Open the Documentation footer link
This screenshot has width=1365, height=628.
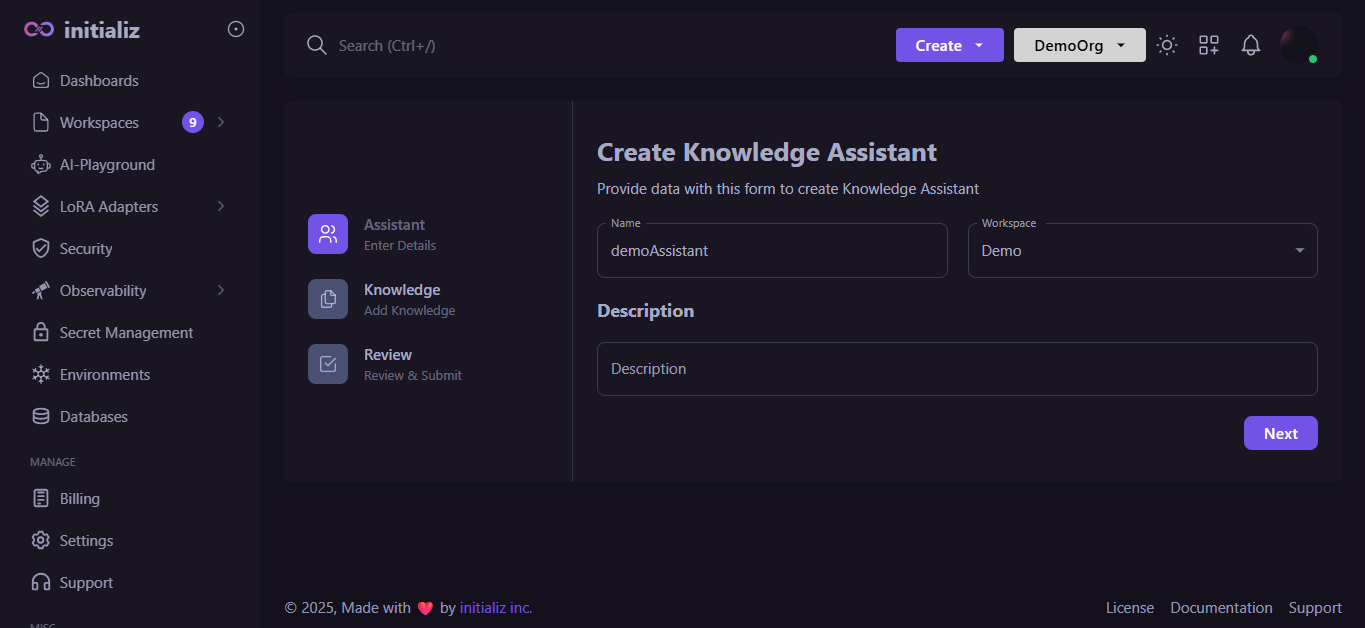click(1221, 608)
